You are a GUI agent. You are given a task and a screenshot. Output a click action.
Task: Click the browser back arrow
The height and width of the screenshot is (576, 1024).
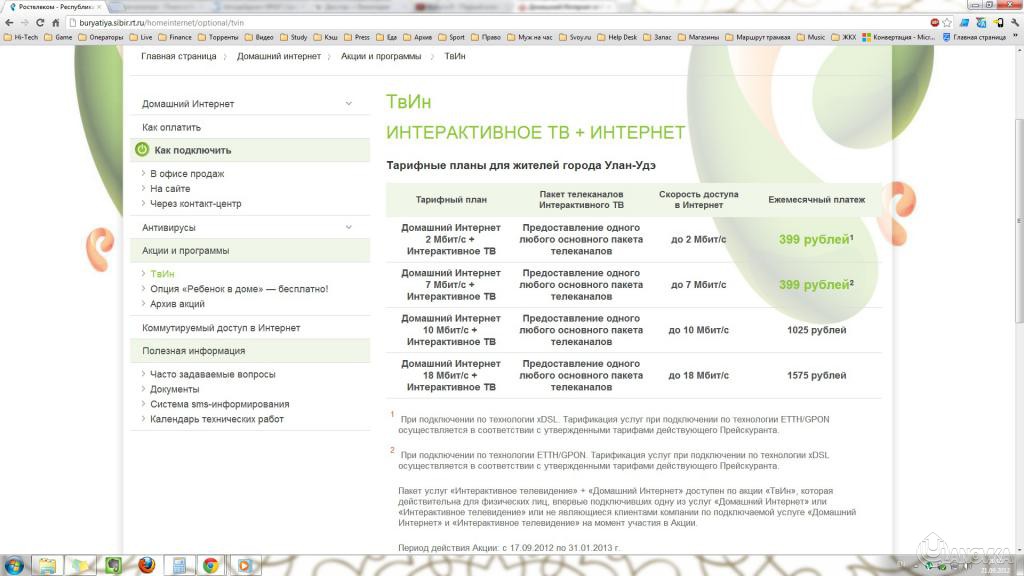pos(9,21)
